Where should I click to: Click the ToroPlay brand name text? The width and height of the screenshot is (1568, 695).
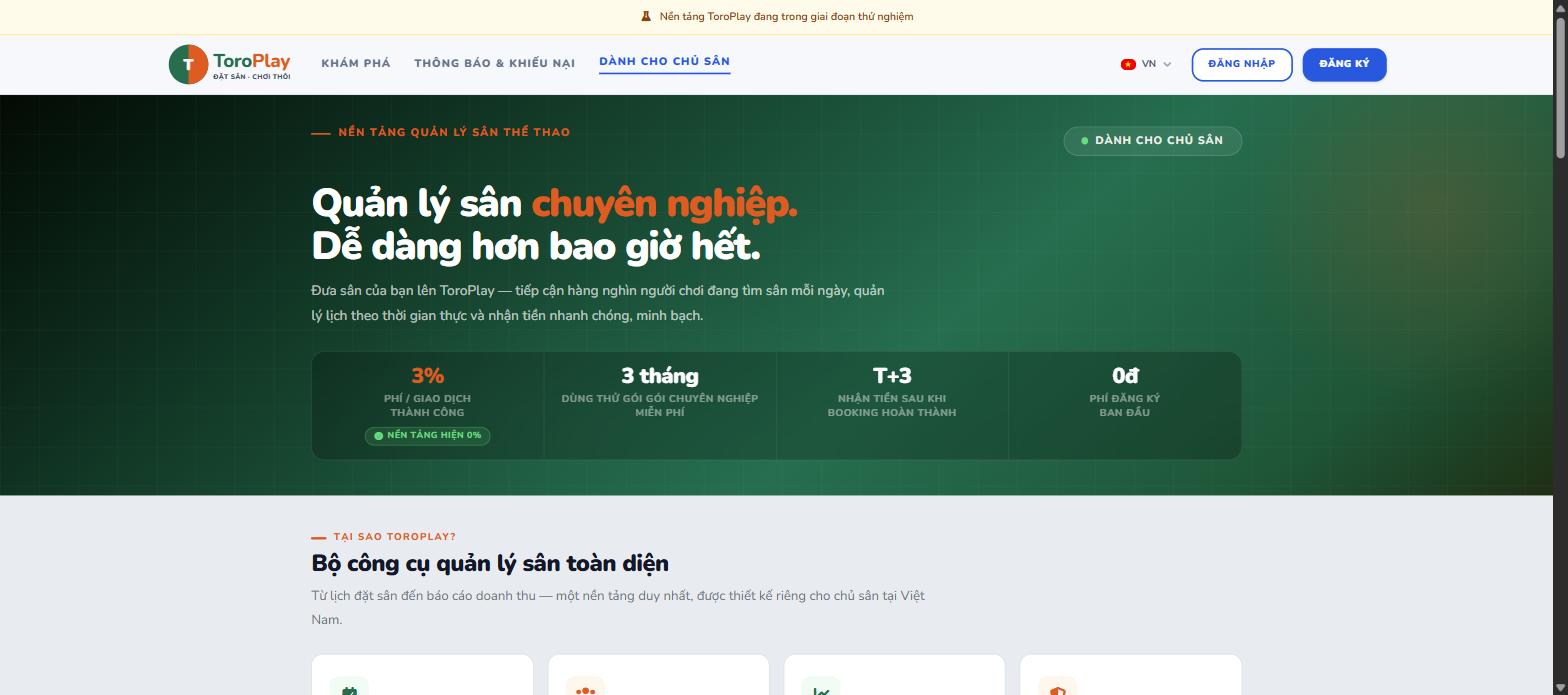pyautogui.click(x=251, y=60)
